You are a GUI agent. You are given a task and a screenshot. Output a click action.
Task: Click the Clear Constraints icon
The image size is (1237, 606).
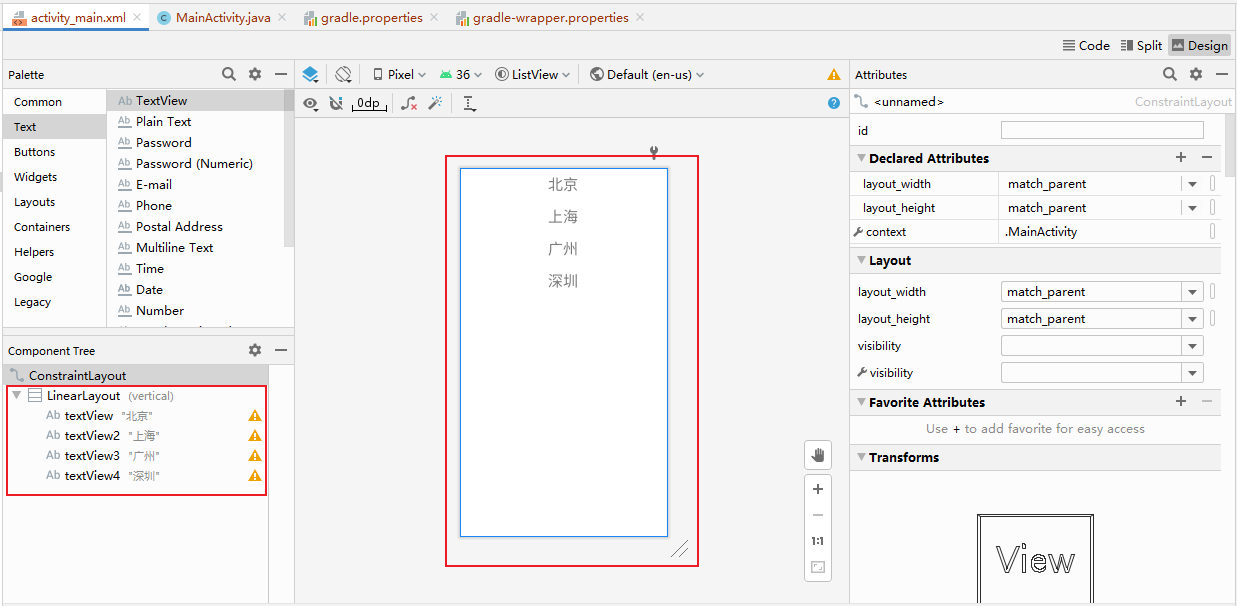pyautogui.click(x=409, y=103)
